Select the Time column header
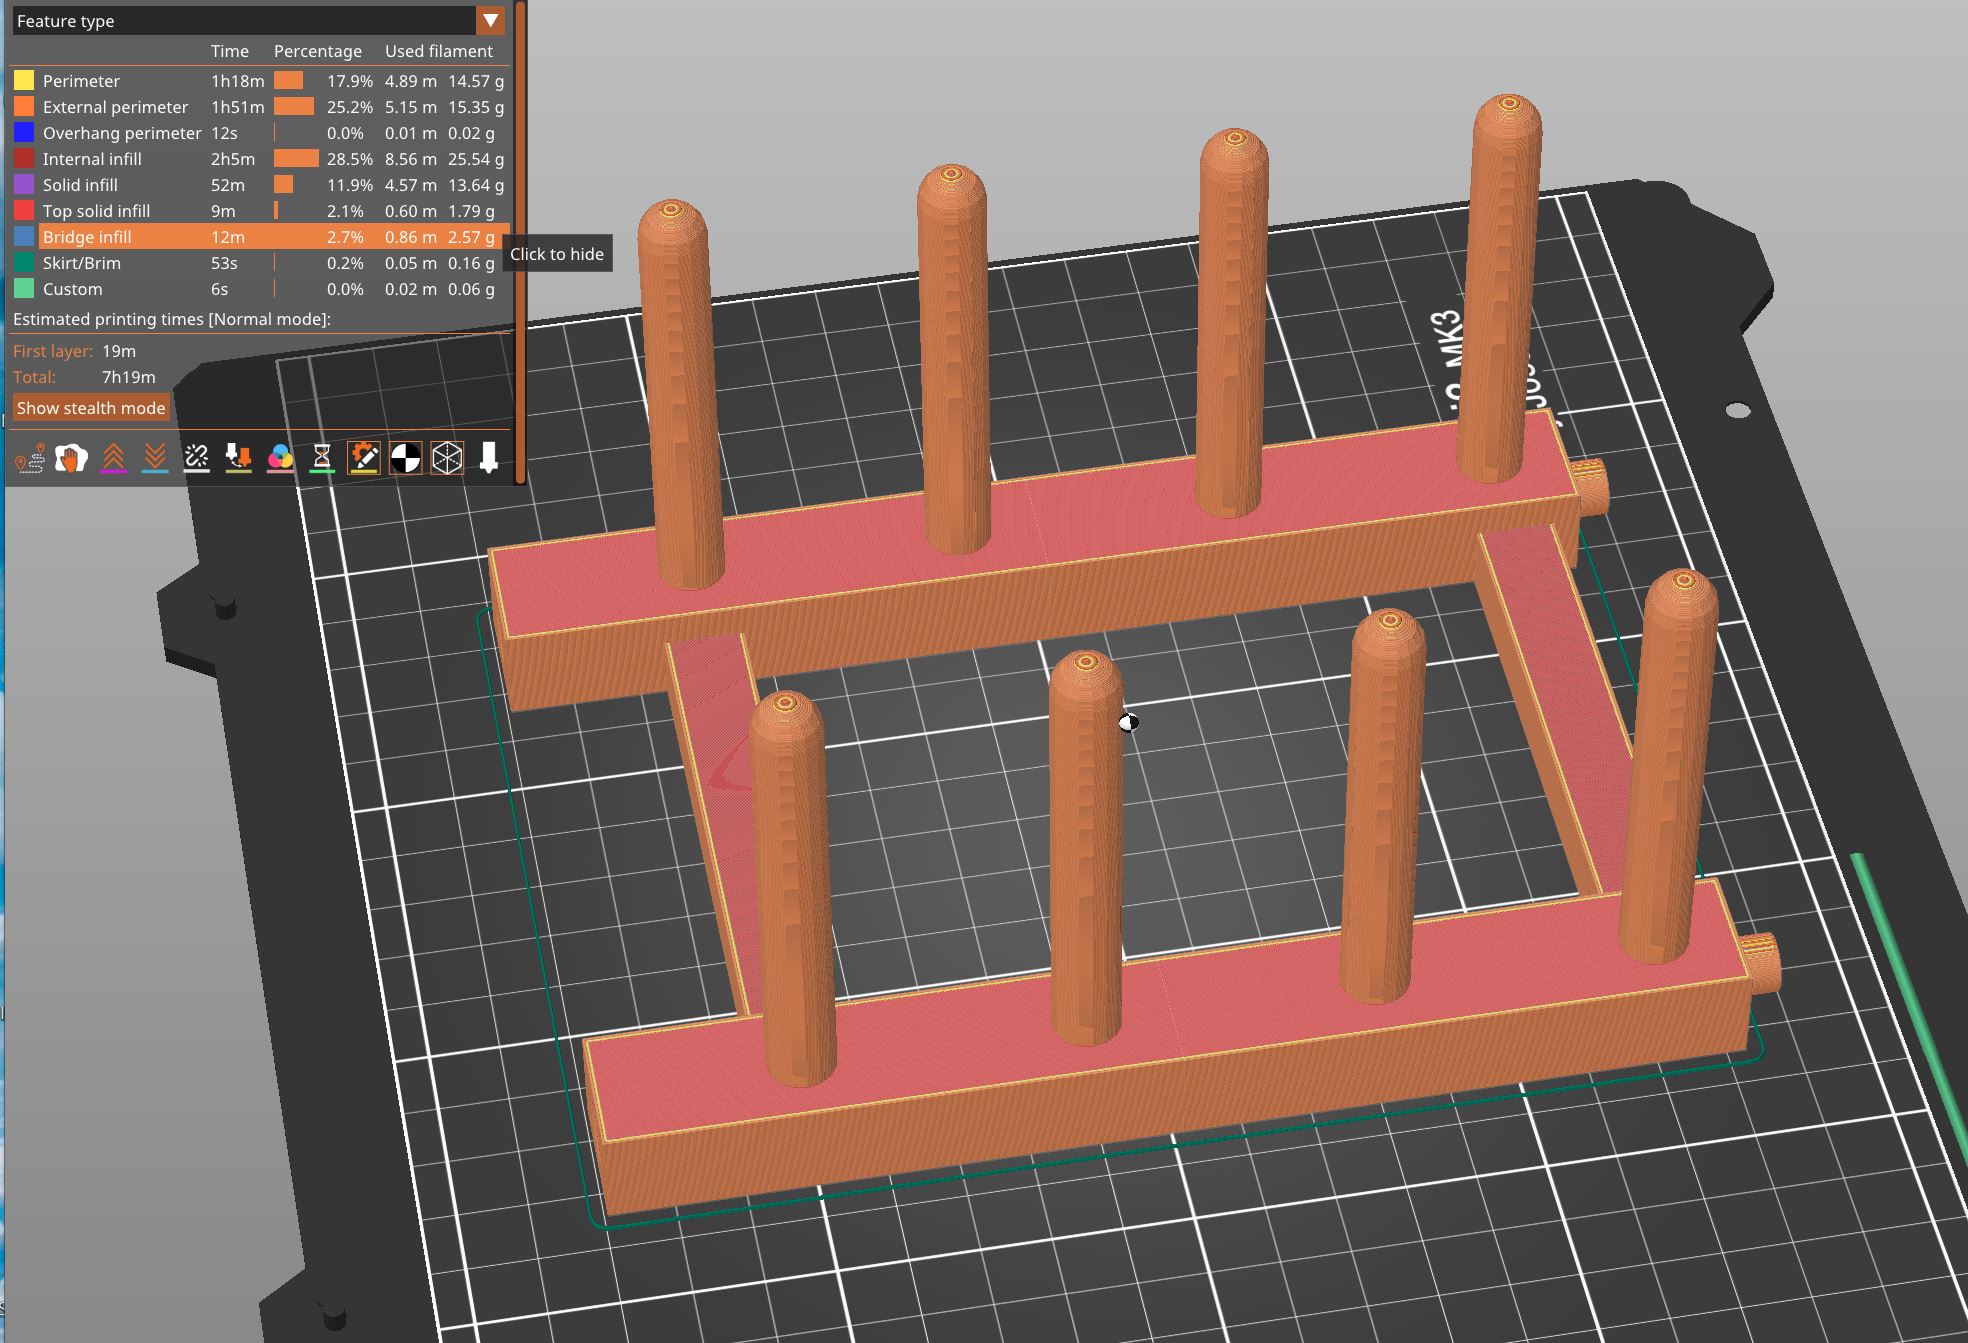Screen dimensions: 1968x1343 pyautogui.click(x=230, y=51)
